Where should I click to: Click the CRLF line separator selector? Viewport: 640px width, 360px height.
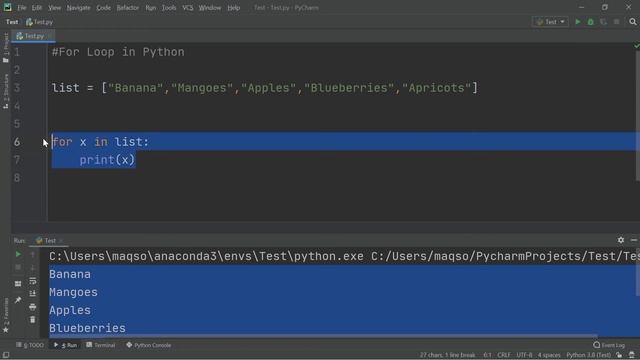[504, 355]
